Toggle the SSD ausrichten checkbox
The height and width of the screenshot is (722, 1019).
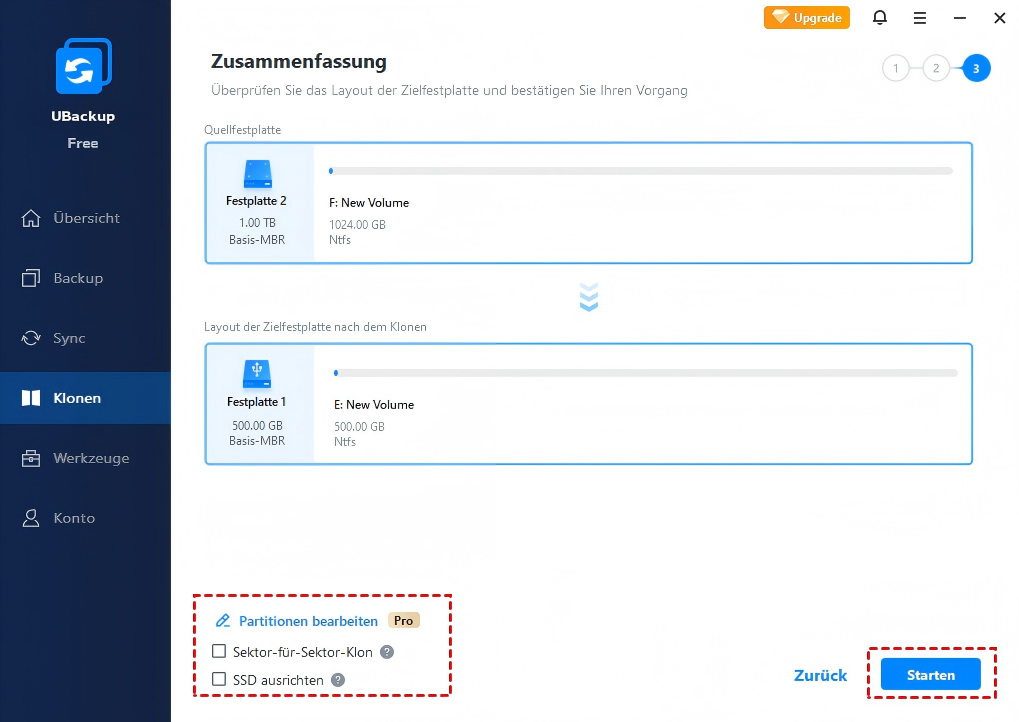220,680
